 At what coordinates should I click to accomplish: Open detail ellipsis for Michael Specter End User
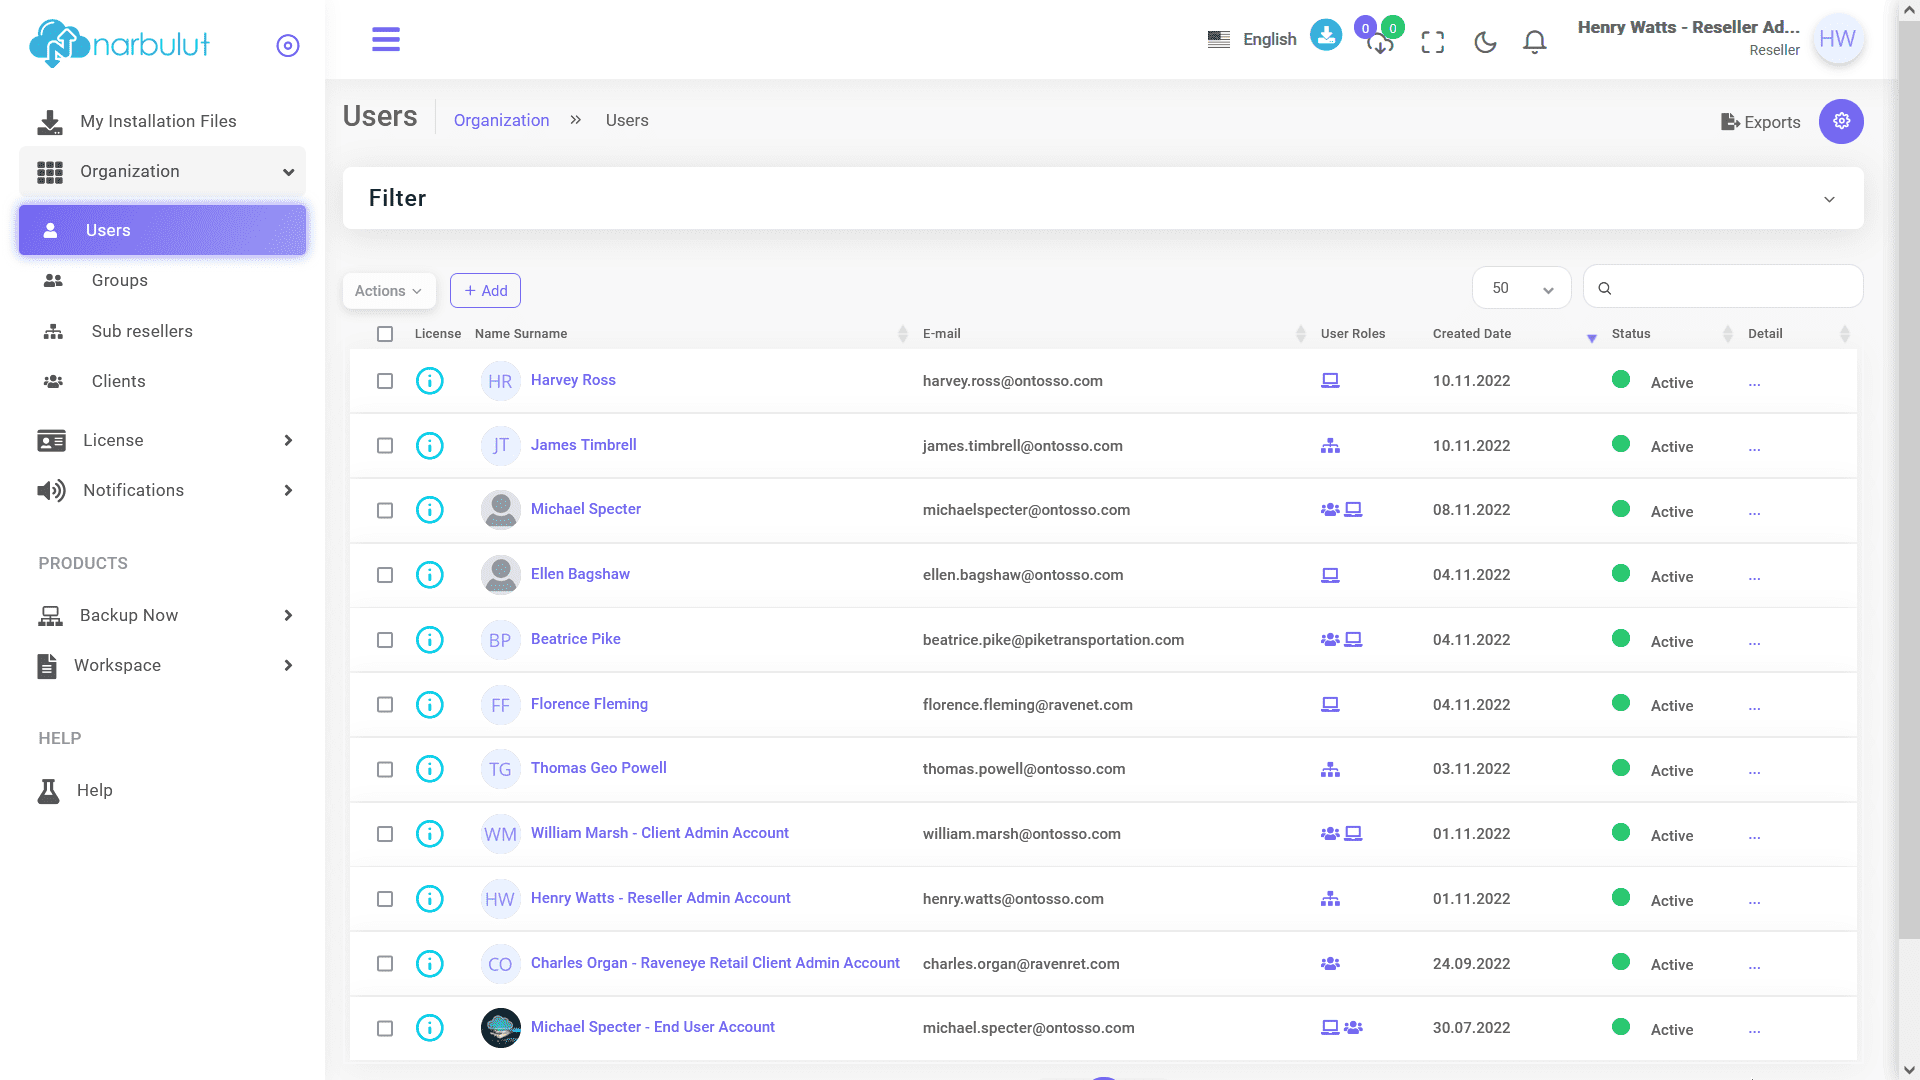point(1754,1031)
